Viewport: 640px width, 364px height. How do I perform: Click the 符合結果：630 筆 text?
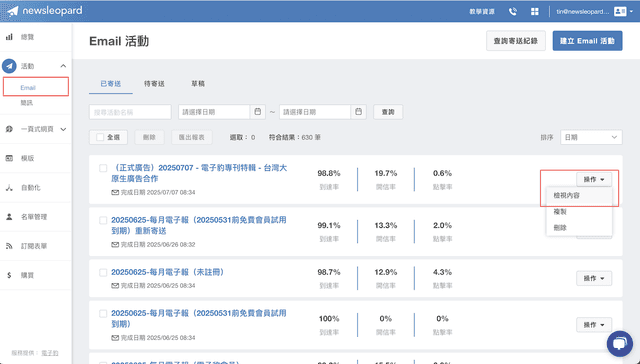(x=294, y=138)
